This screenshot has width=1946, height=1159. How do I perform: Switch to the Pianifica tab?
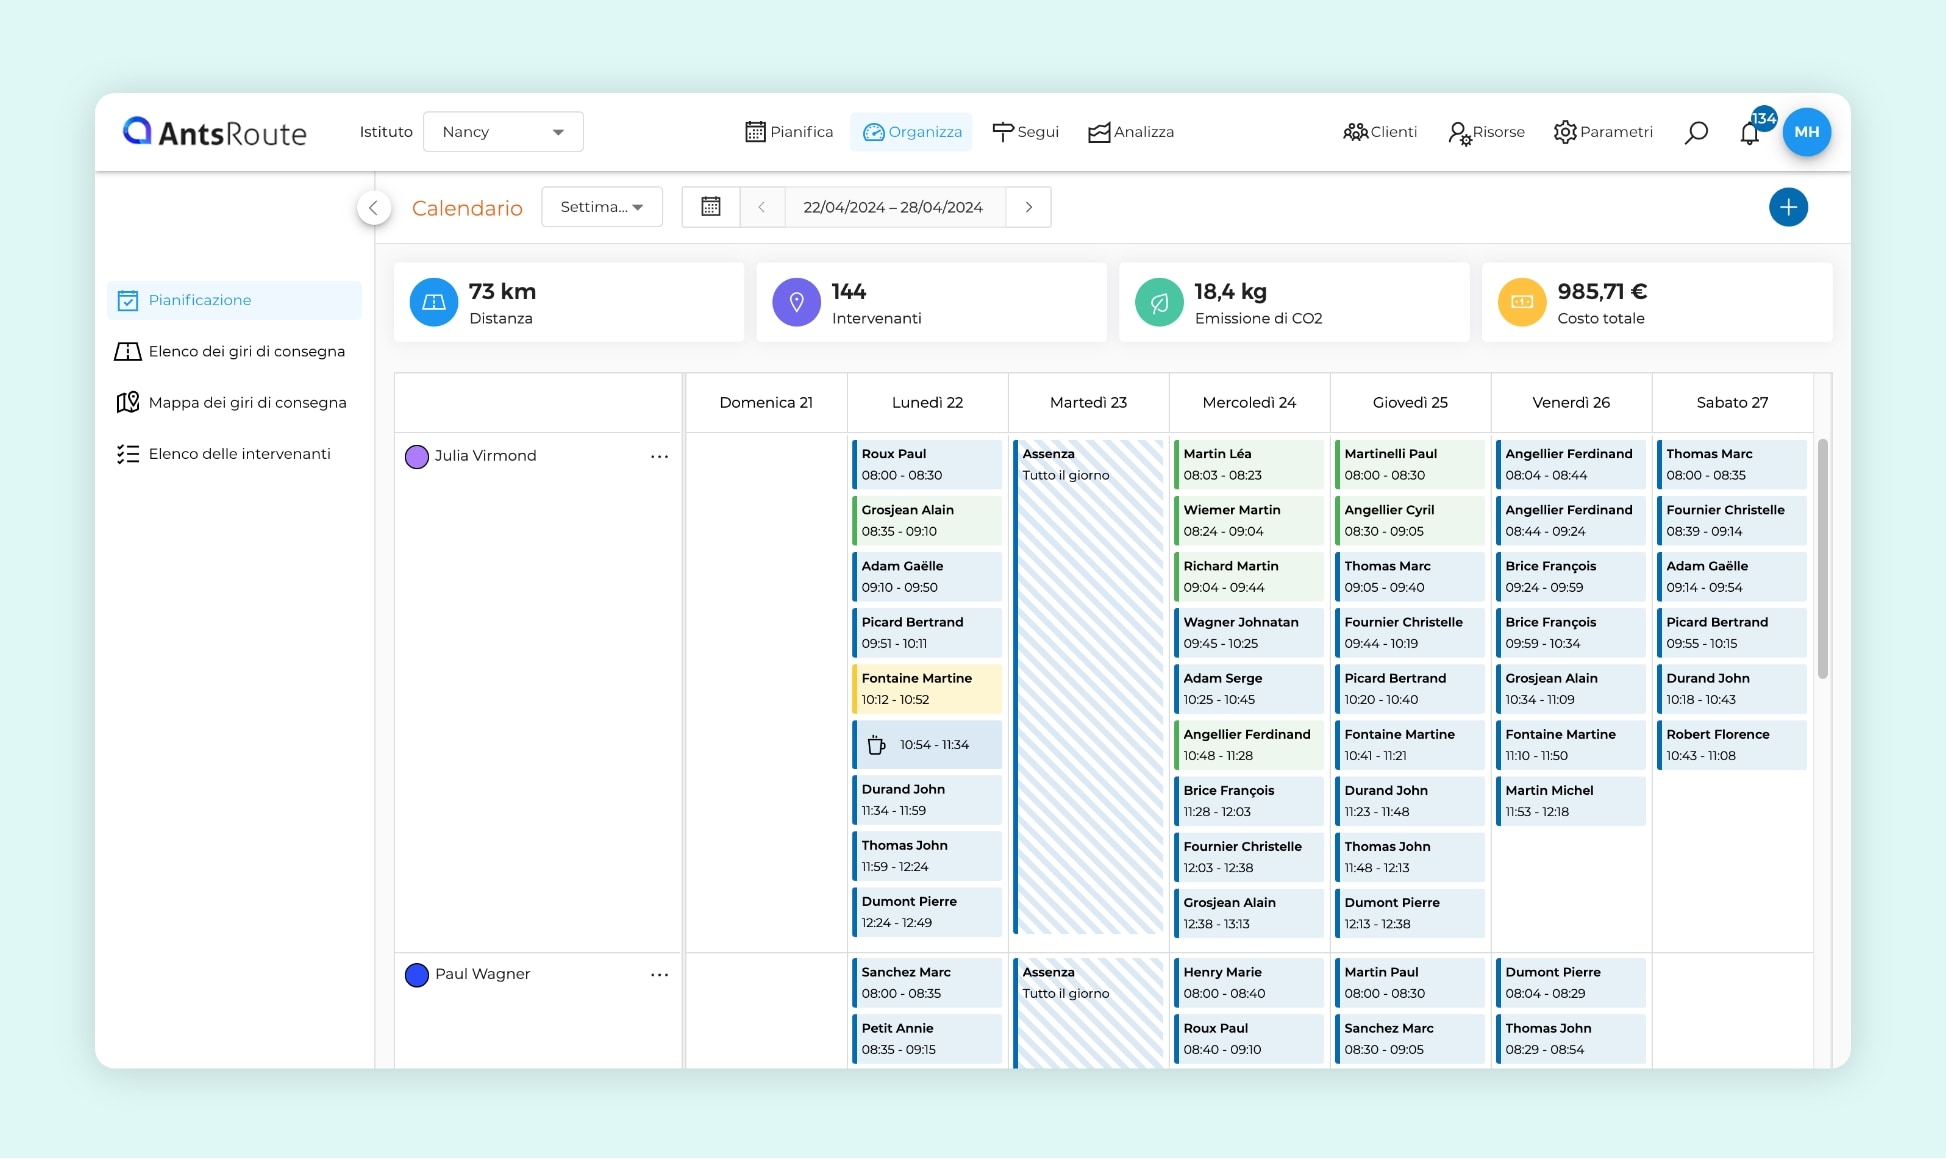point(789,132)
